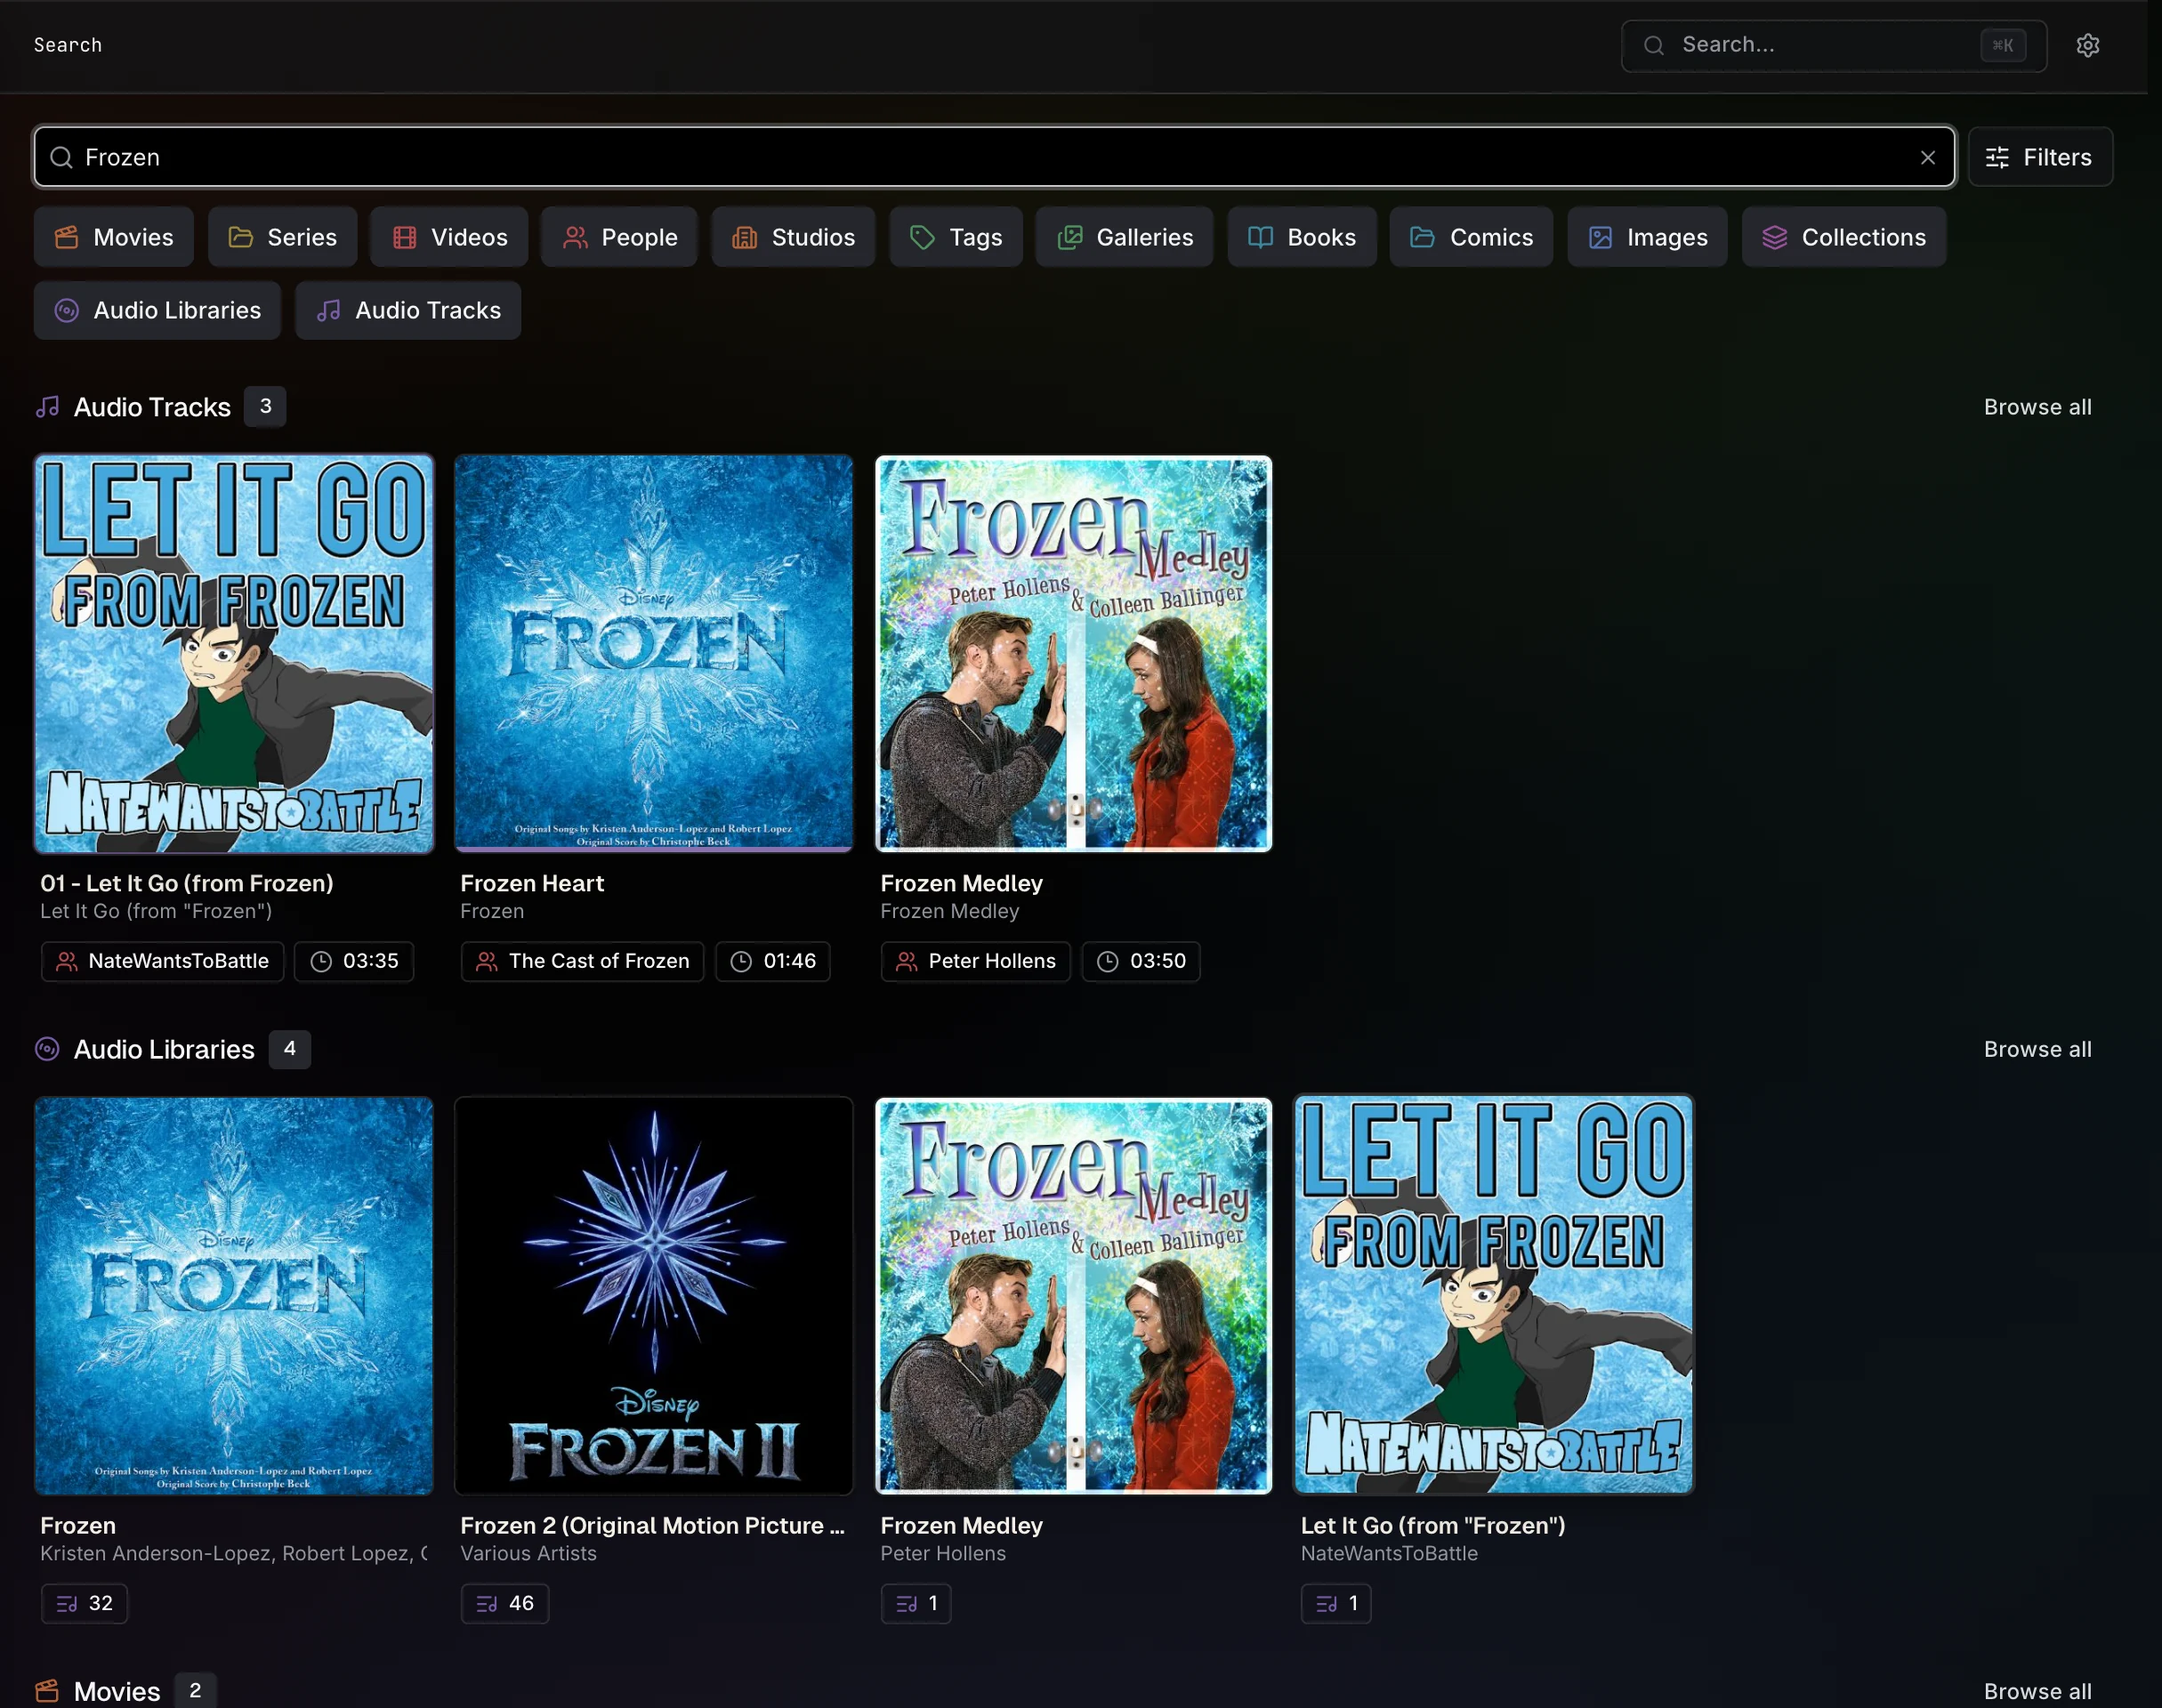Open the Frozen 2 soundtrack library cover
This screenshot has width=2162, height=1708.
click(654, 1296)
